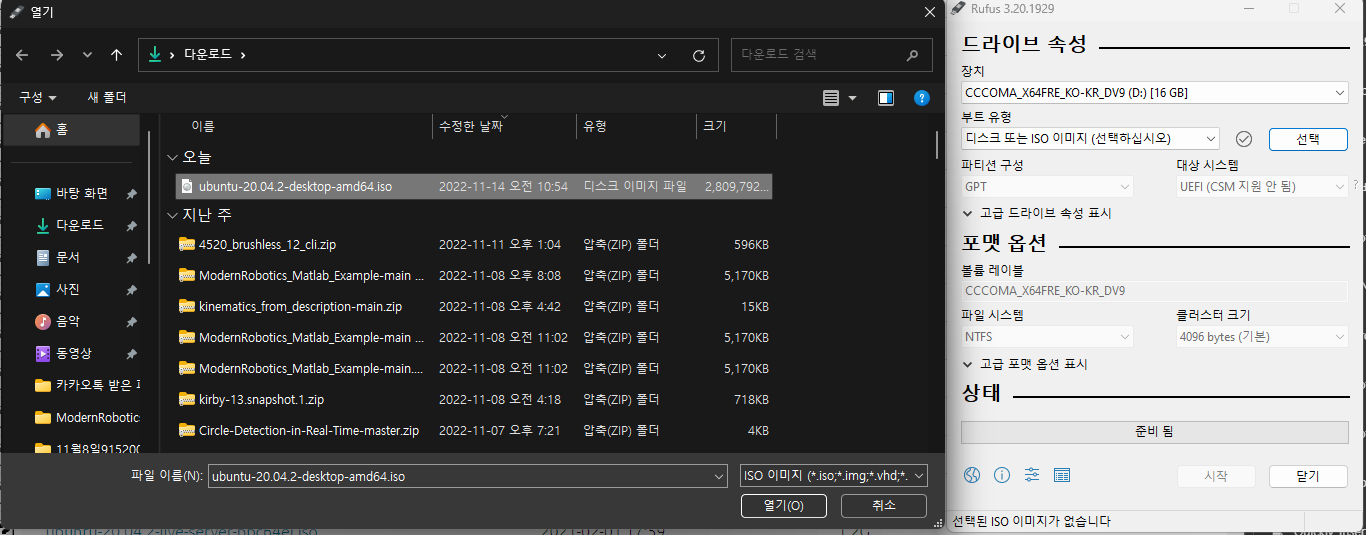This screenshot has height=535, width=1366.
Task: Click Rufus checksum checkmark icon
Action: click(x=1244, y=138)
